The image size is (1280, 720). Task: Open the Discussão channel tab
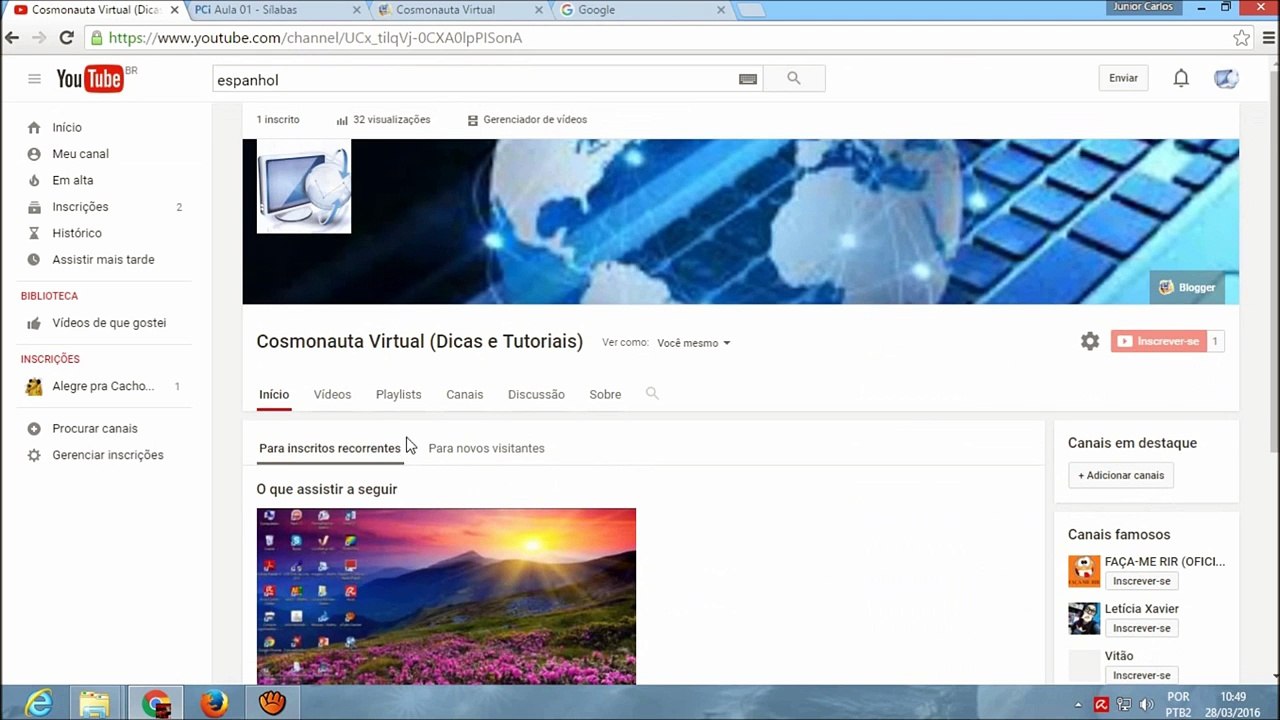536,395
